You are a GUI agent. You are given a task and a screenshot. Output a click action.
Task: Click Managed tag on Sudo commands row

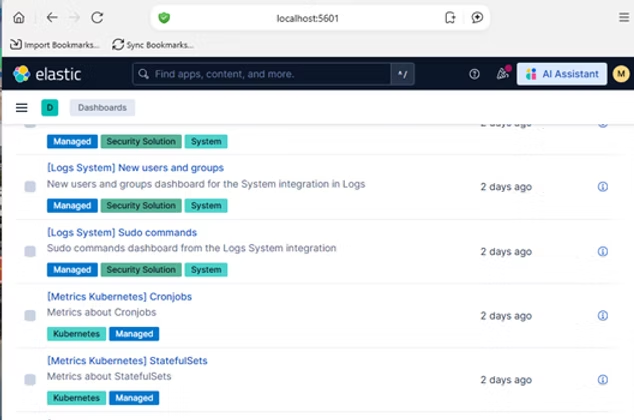coord(72,270)
